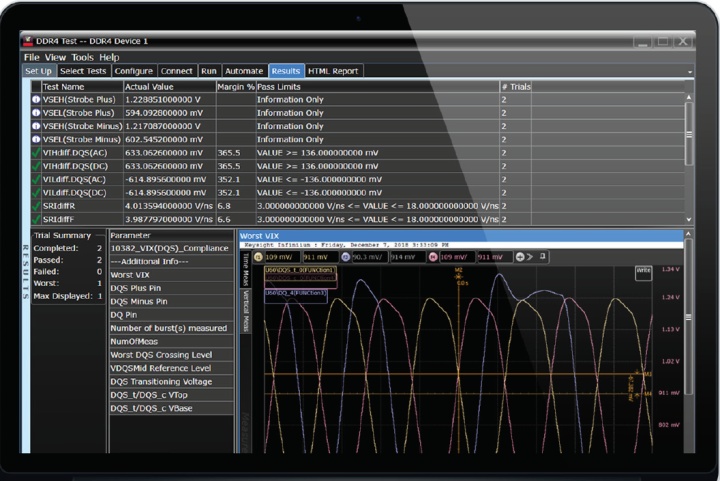Image resolution: width=720 pixels, height=481 pixels.
Task: Select VDQSMid Reference Level row
Action: pyautogui.click(x=171, y=368)
